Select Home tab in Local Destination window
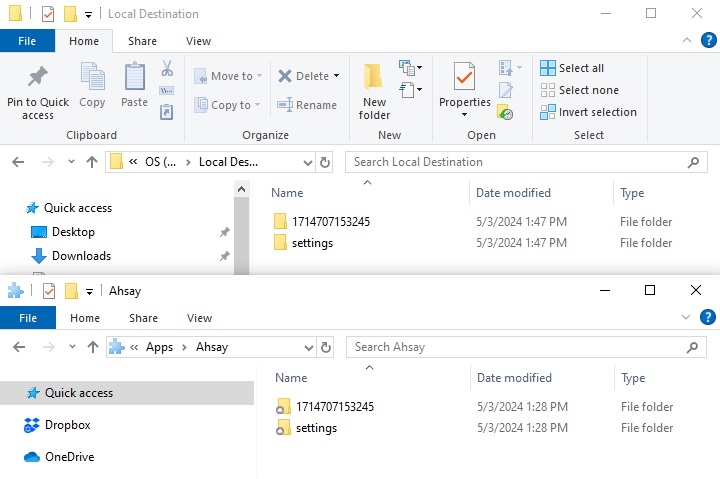 [x=84, y=41]
